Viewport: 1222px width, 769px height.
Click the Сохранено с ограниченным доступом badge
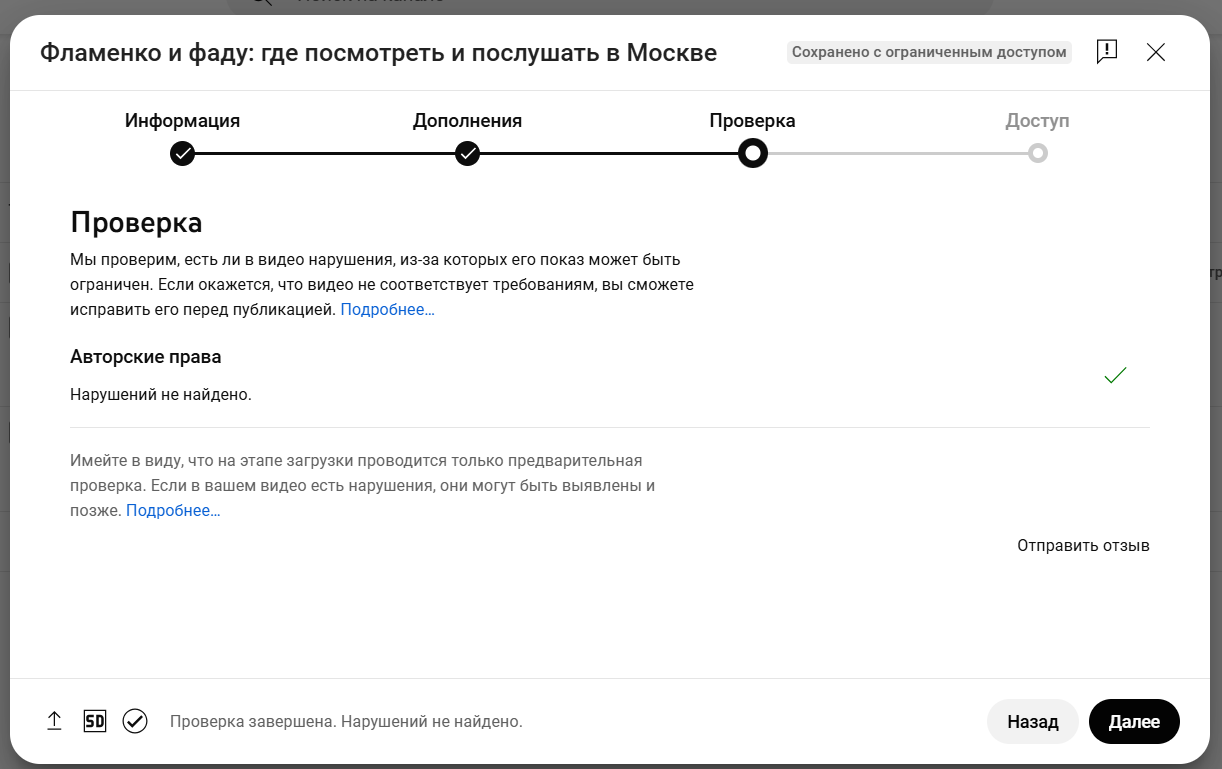point(929,52)
